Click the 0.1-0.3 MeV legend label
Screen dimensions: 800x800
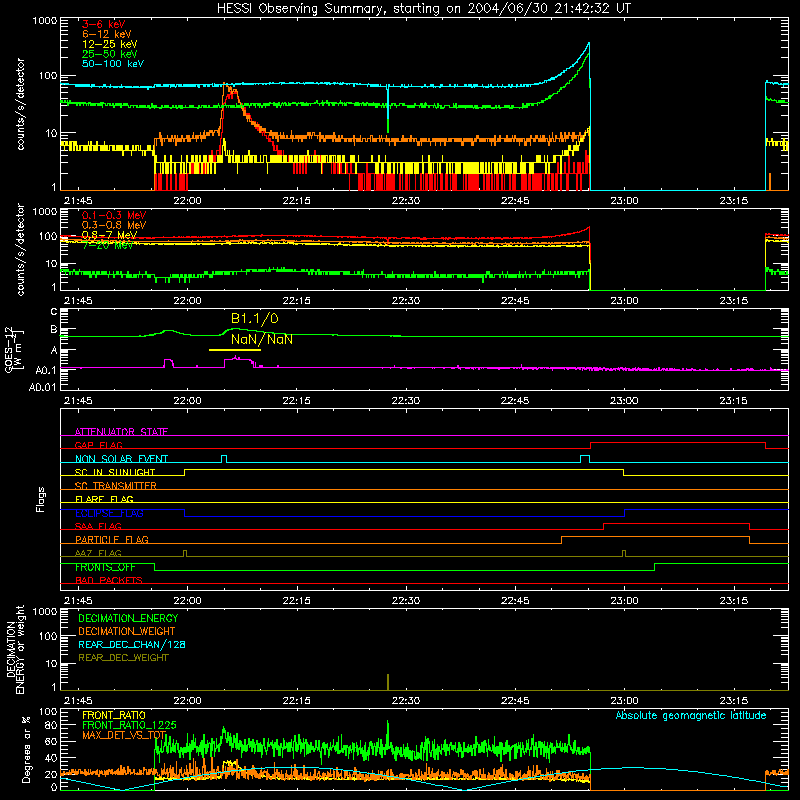[x=114, y=215]
